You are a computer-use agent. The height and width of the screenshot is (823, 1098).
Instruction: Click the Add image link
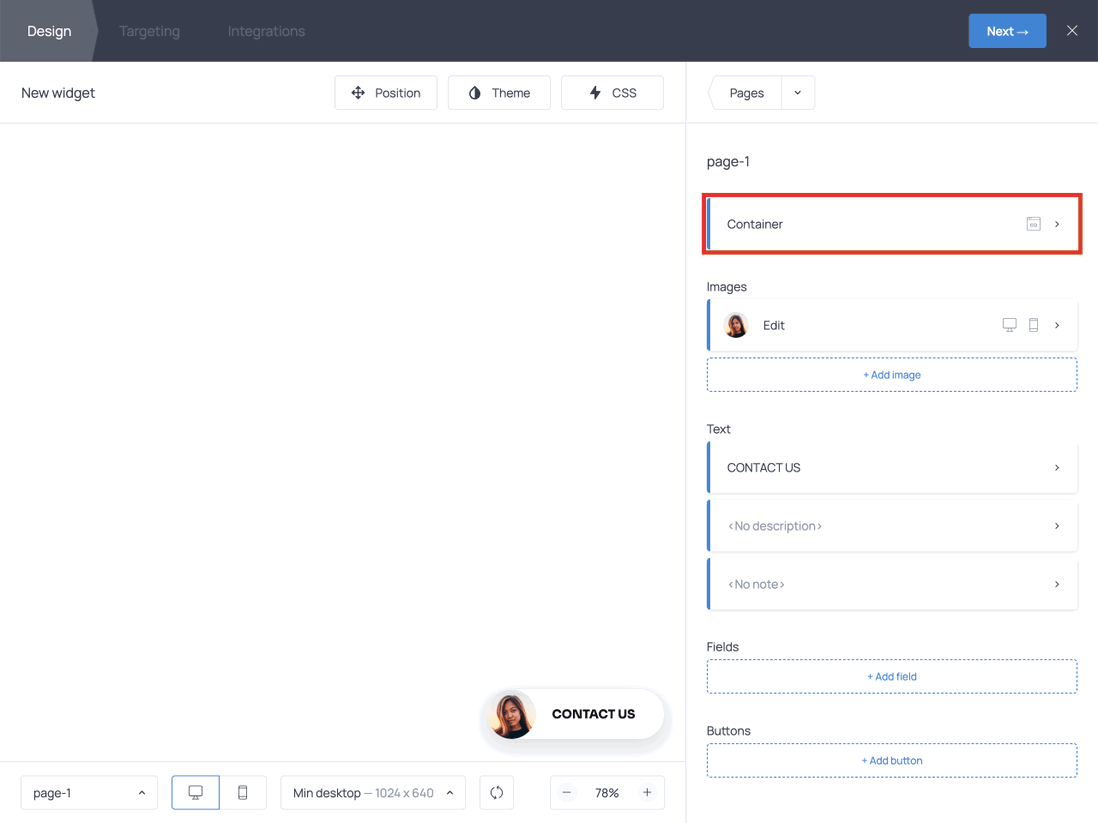click(891, 374)
